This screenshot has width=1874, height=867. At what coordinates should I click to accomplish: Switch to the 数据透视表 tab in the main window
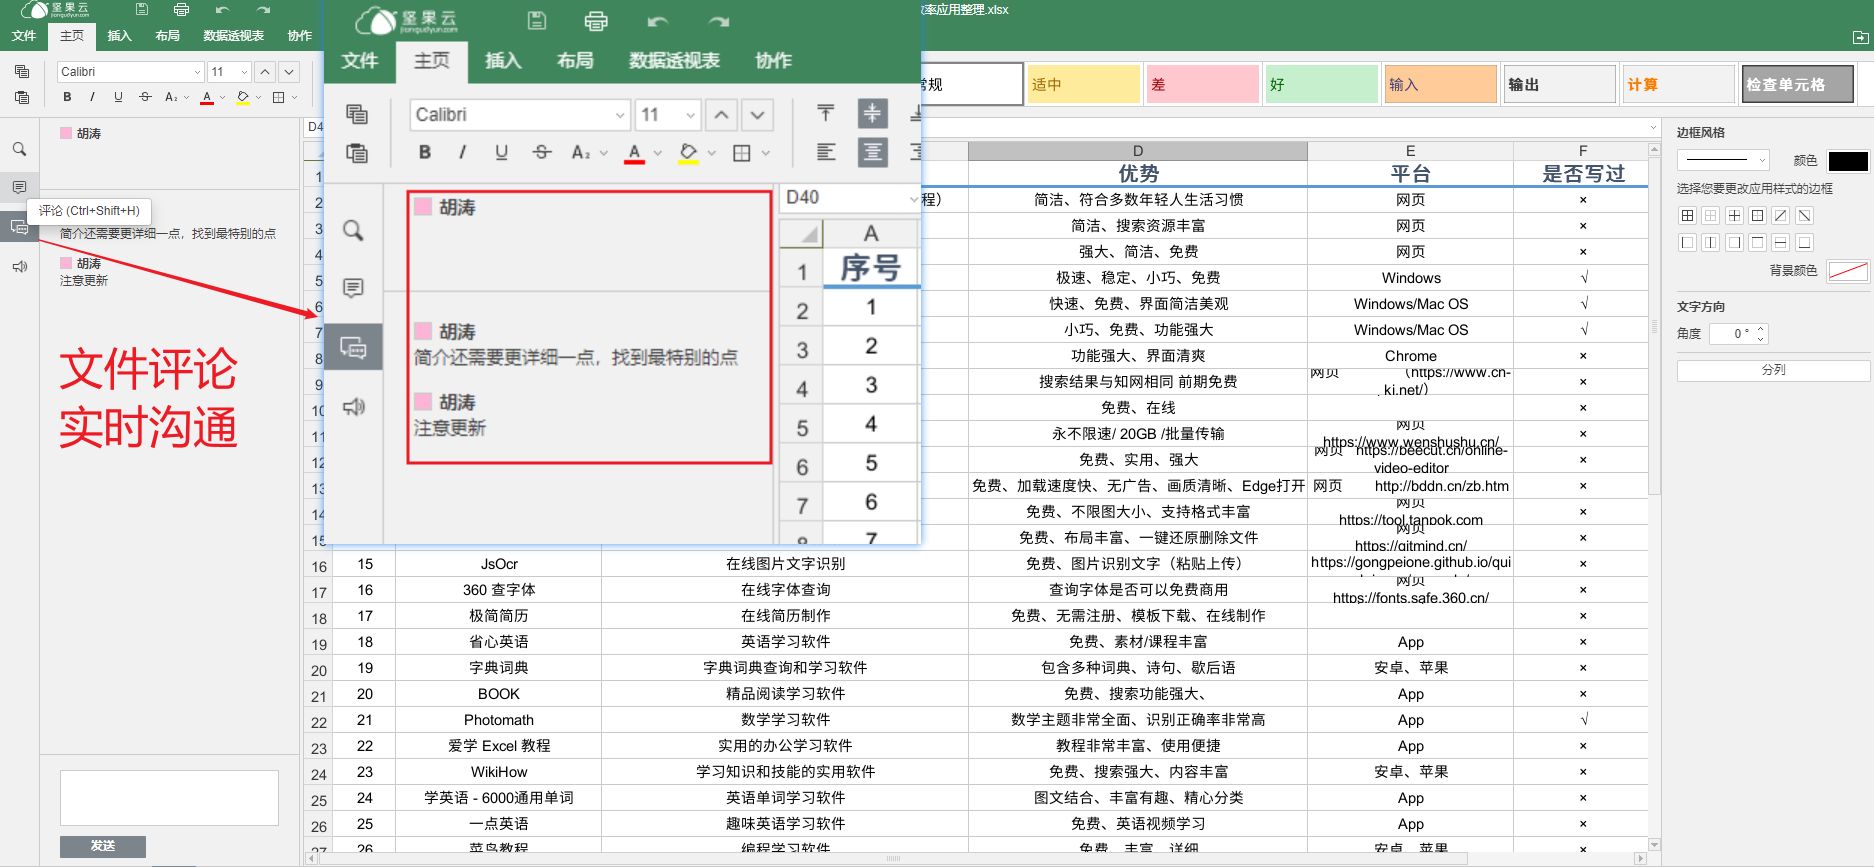[x=233, y=36]
